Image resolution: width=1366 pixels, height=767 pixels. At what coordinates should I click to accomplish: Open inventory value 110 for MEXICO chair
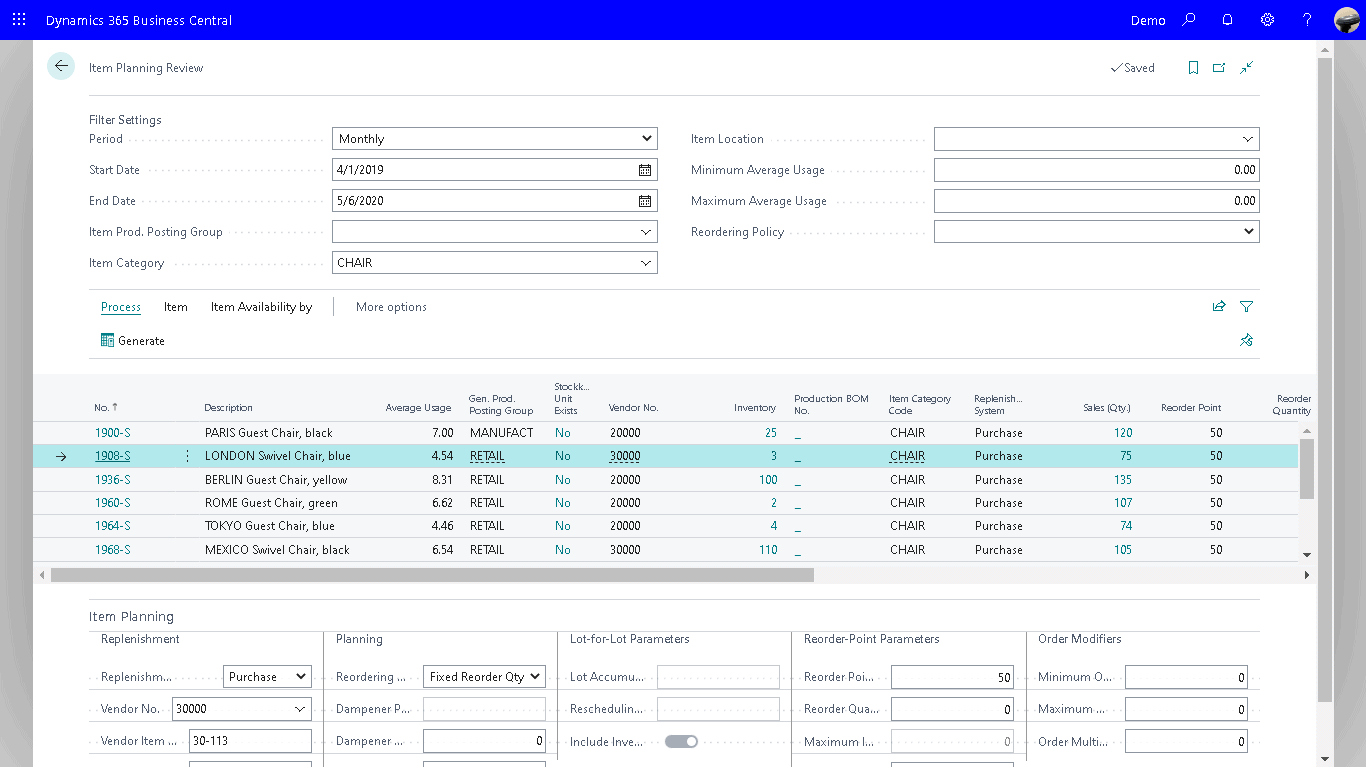[x=768, y=550]
